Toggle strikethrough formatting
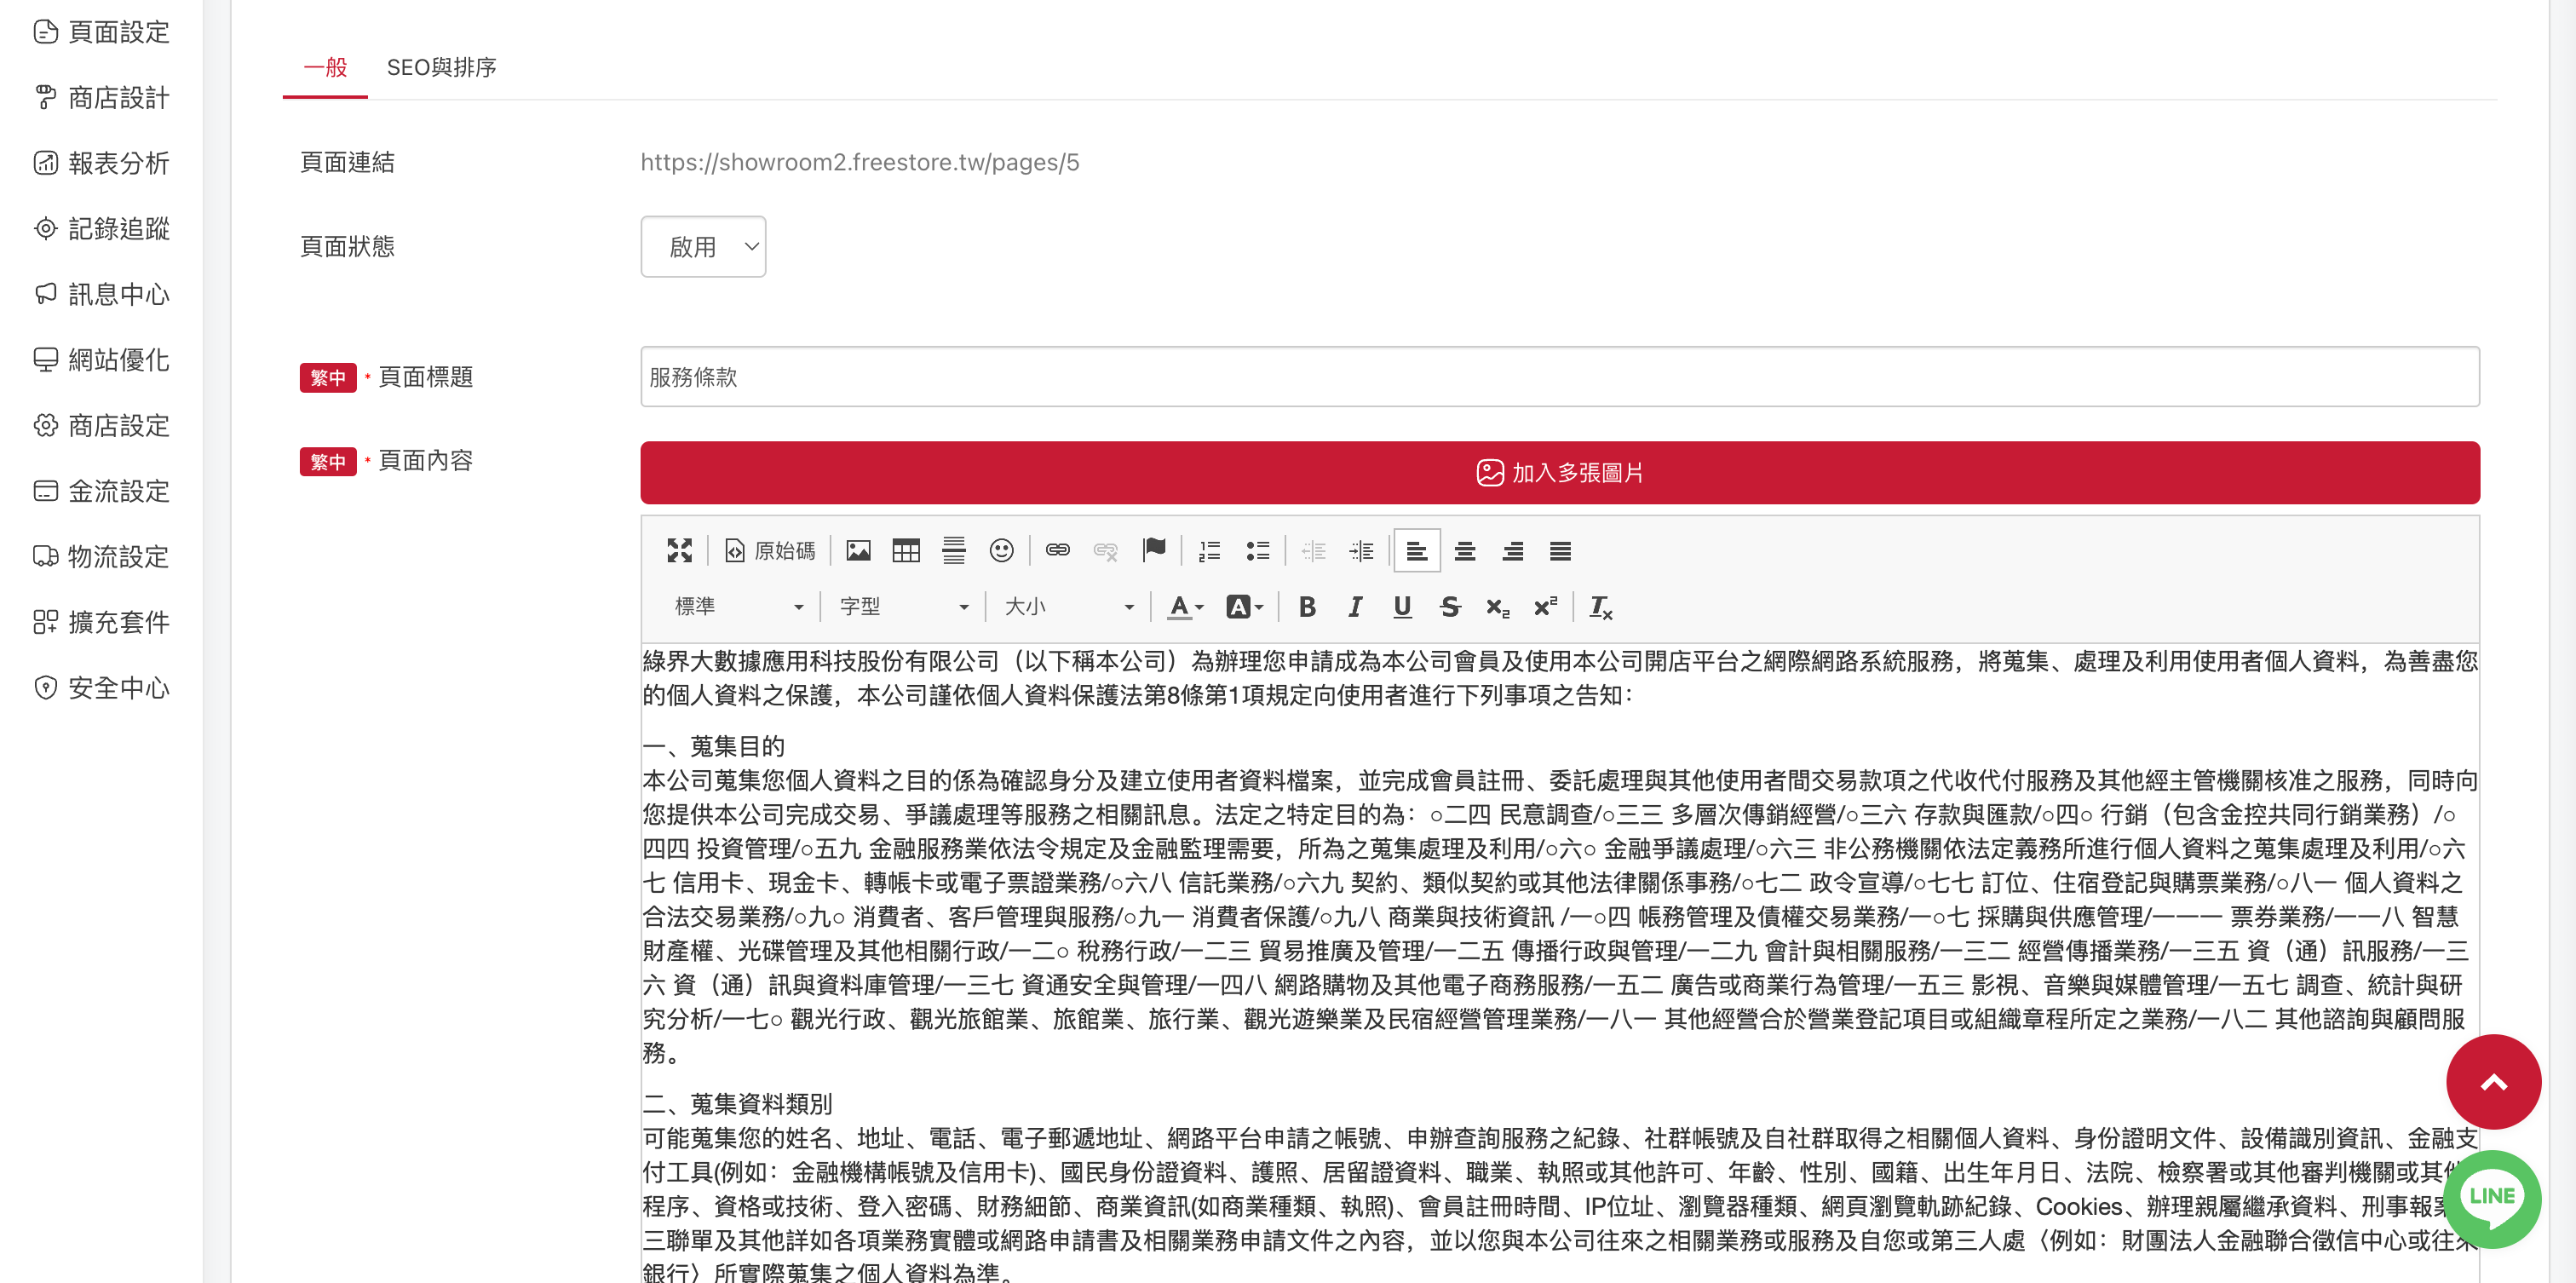This screenshot has height=1283, width=2576. tap(1450, 606)
